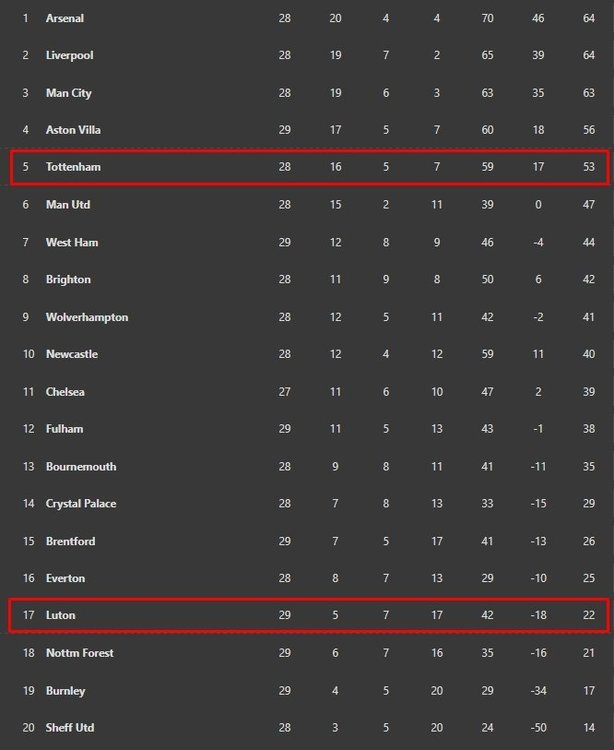Select Bournemouth in the league table
The image size is (614, 750).
(81, 466)
